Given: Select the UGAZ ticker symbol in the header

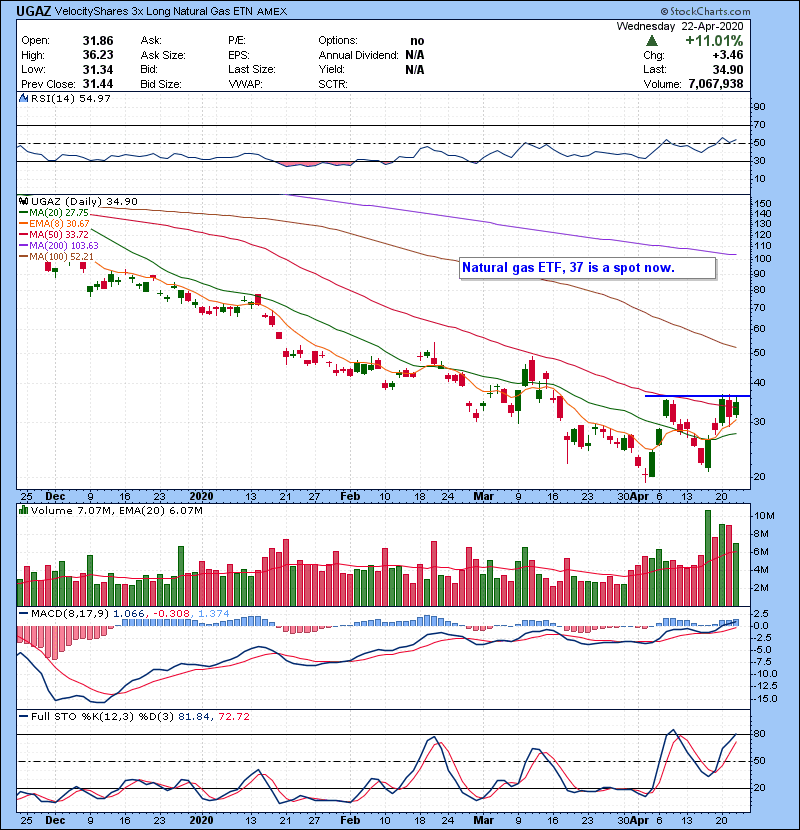Looking at the screenshot, I should click(33, 11).
